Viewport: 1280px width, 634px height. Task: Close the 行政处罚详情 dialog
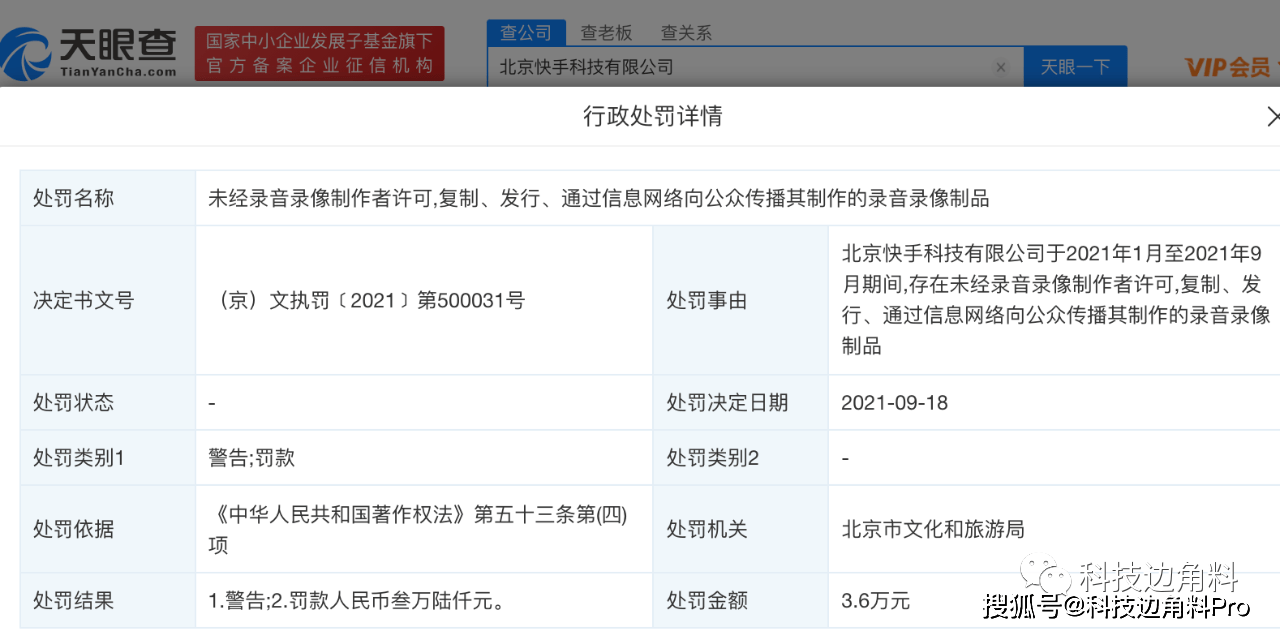coord(1272,117)
